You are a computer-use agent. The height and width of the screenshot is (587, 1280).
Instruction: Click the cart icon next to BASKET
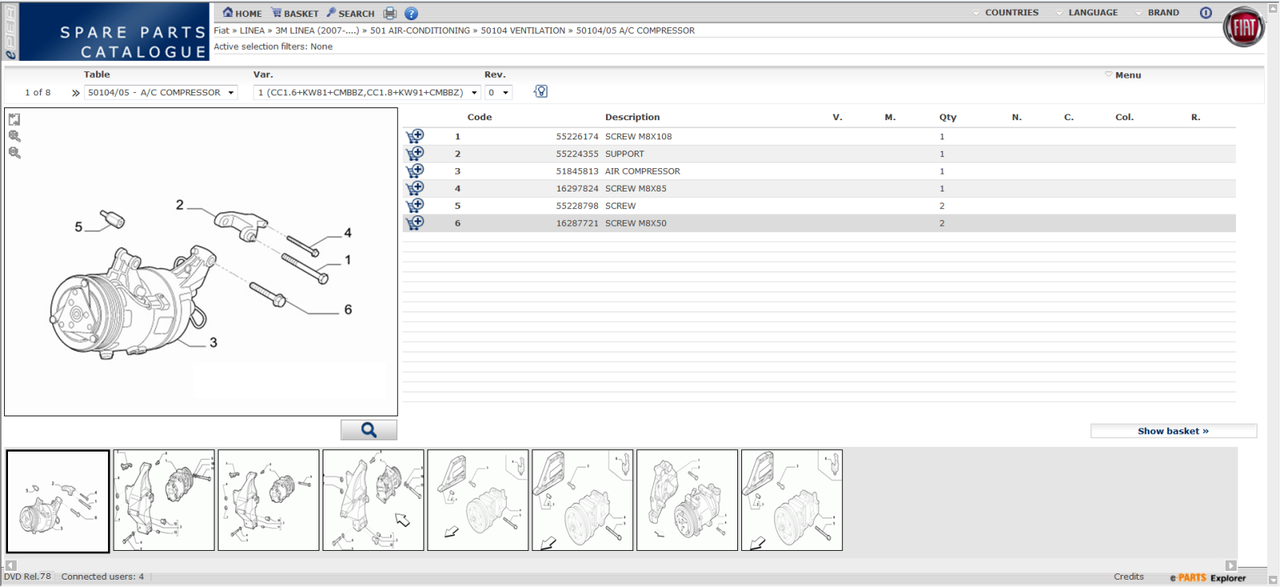click(276, 13)
